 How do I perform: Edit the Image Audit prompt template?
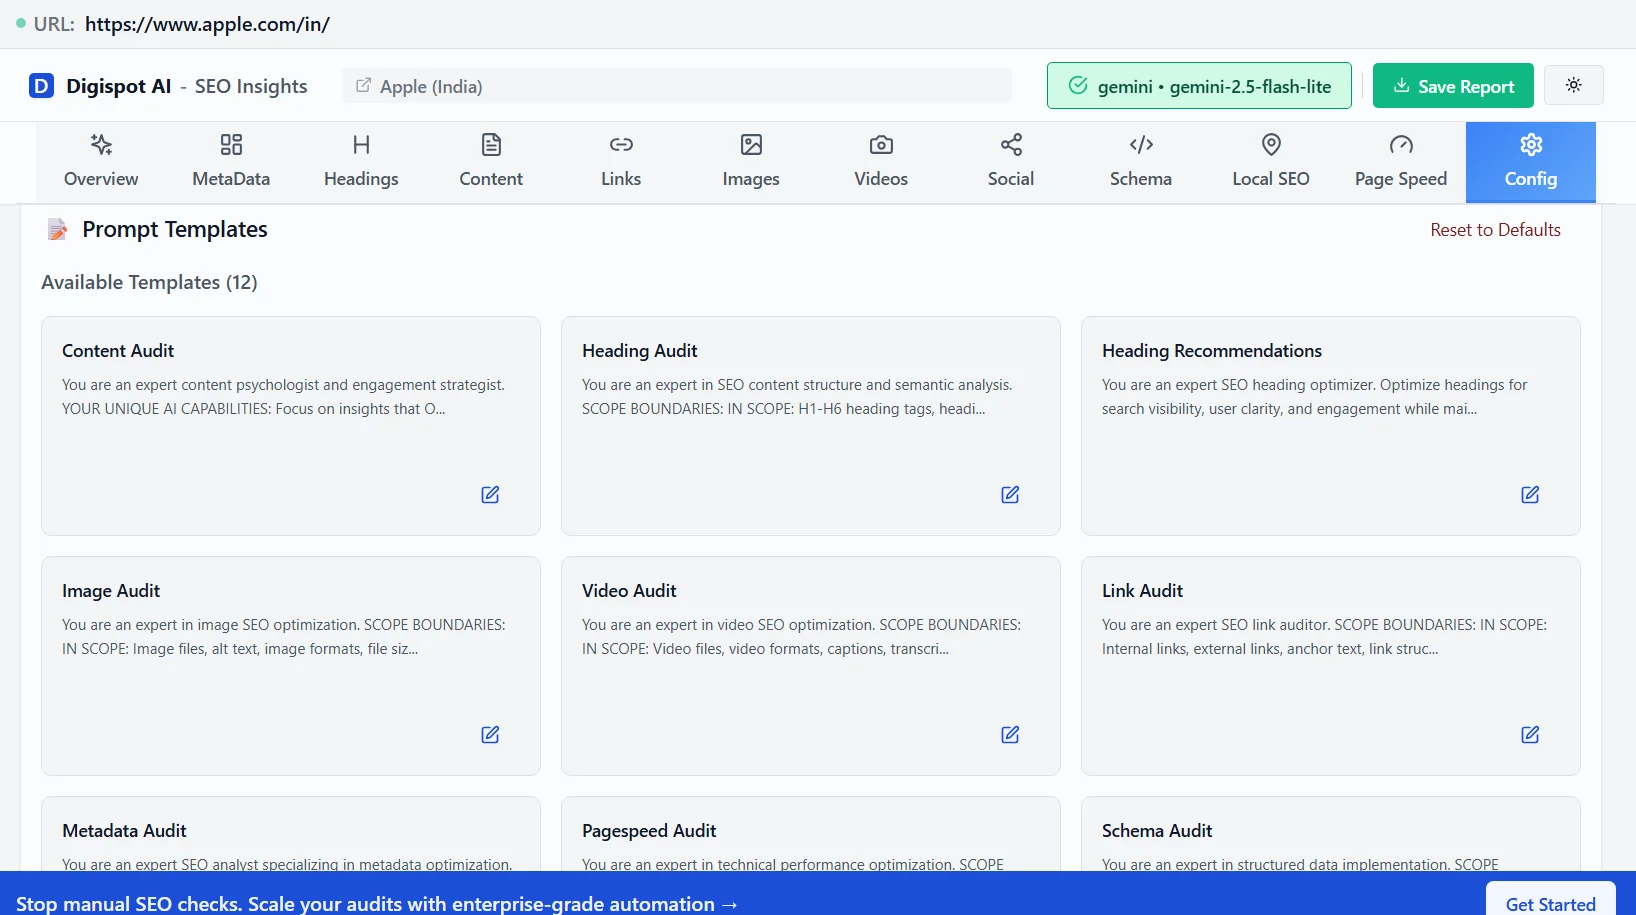click(x=490, y=734)
